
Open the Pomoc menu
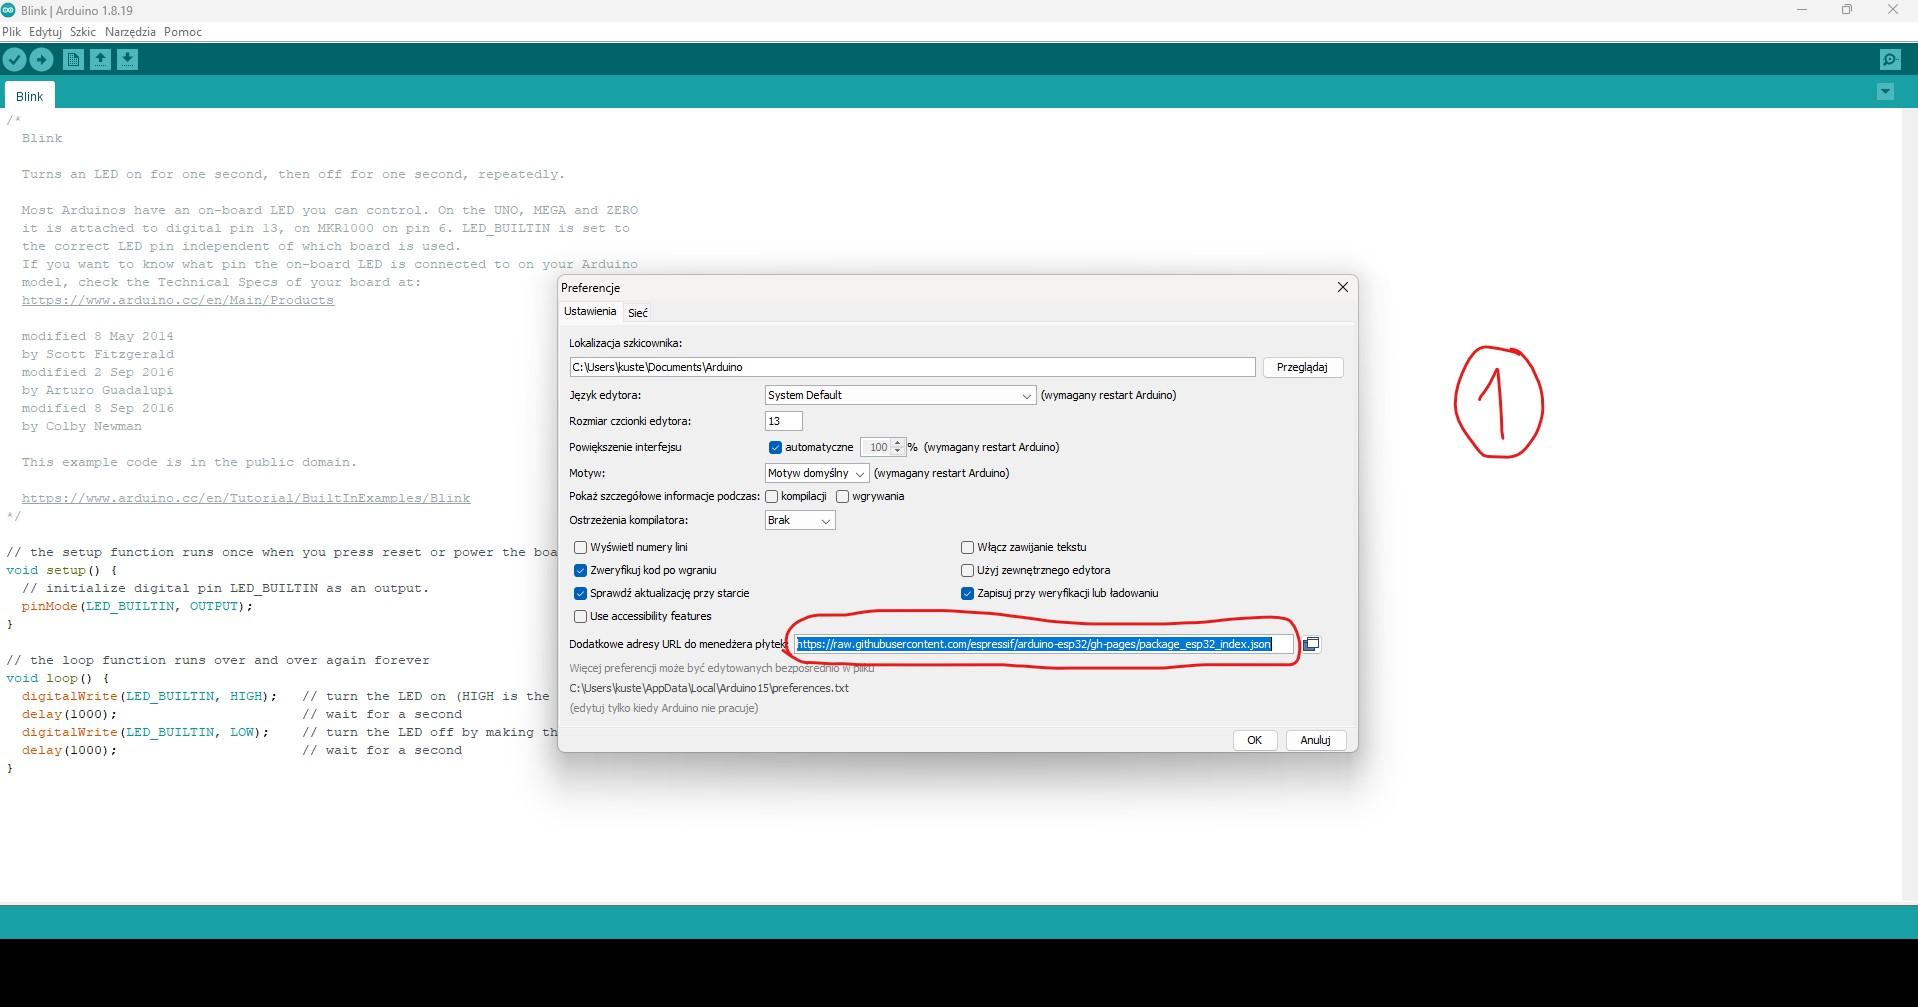183,32
